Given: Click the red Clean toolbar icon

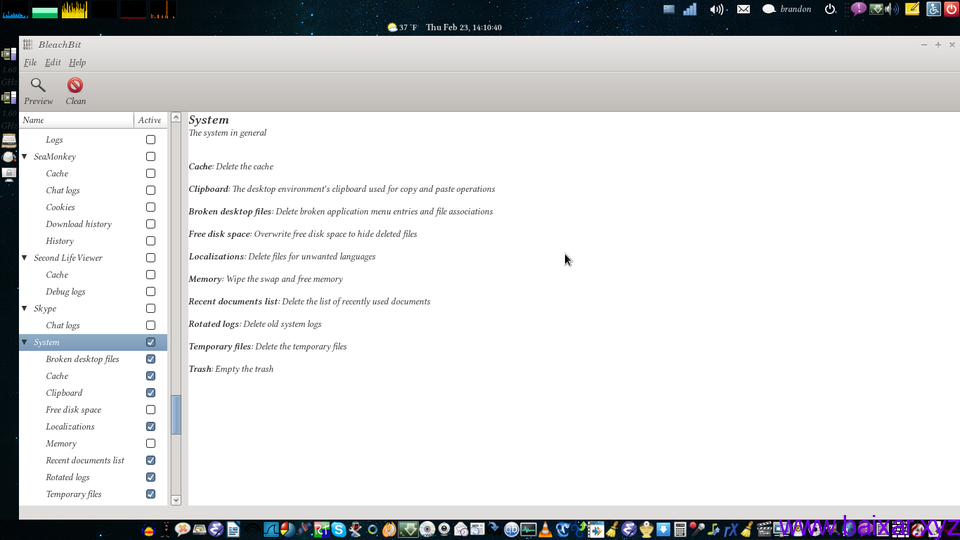Looking at the screenshot, I should coord(75,86).
